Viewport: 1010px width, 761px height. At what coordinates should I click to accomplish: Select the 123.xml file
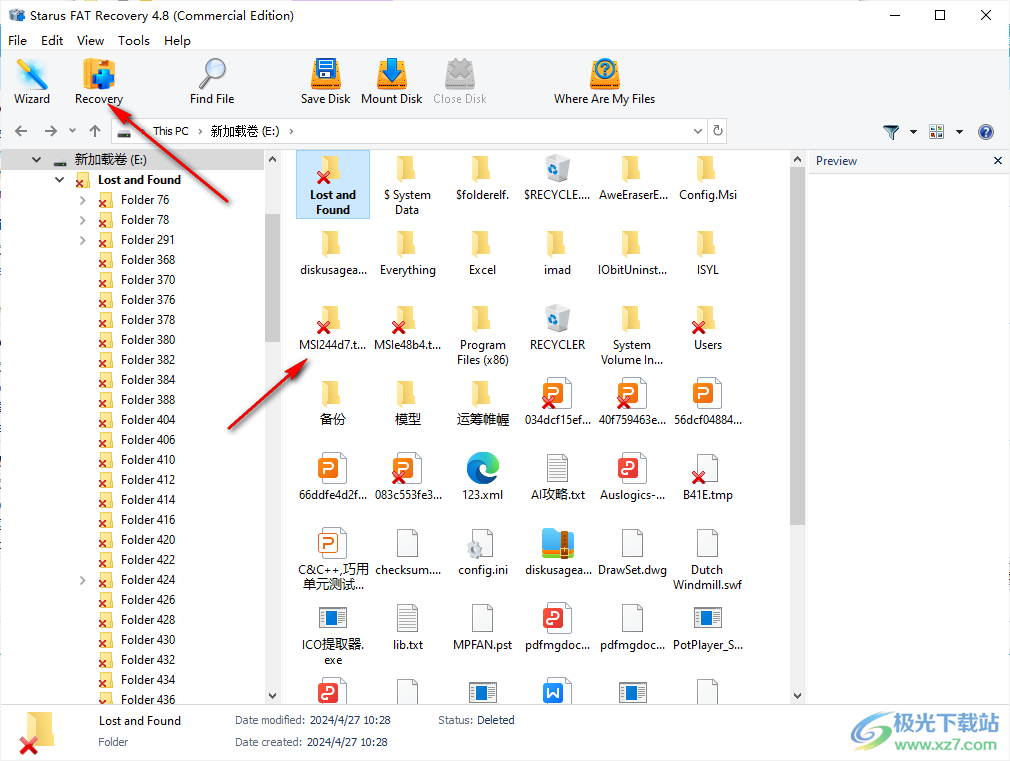(482, 475)
